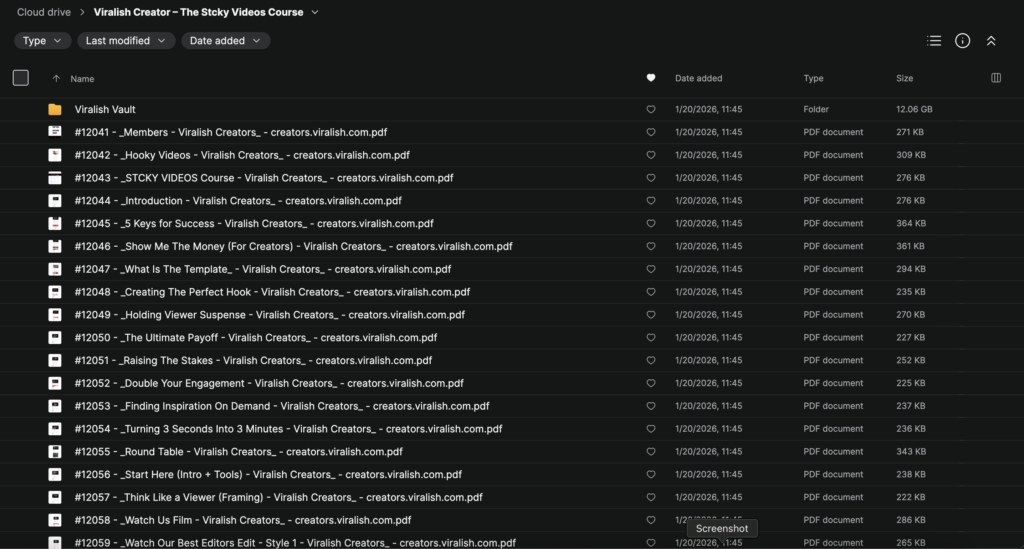Favorite the #12041 Members PDF

click(x=650, y=132)
